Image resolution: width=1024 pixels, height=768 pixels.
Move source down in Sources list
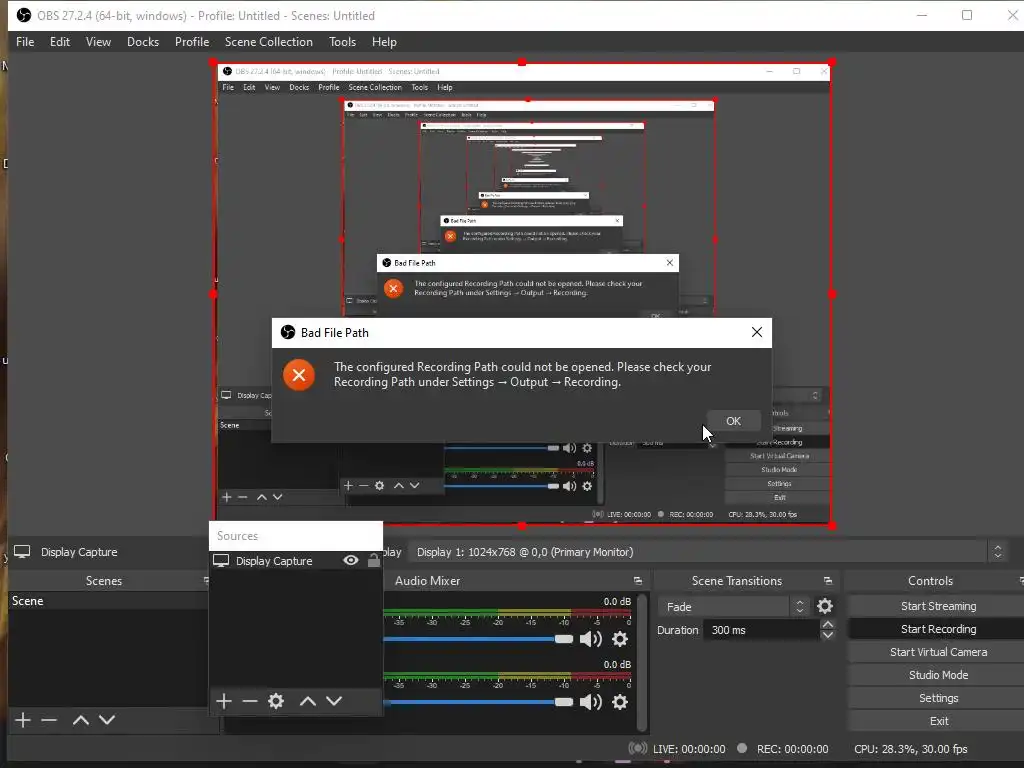334,701
